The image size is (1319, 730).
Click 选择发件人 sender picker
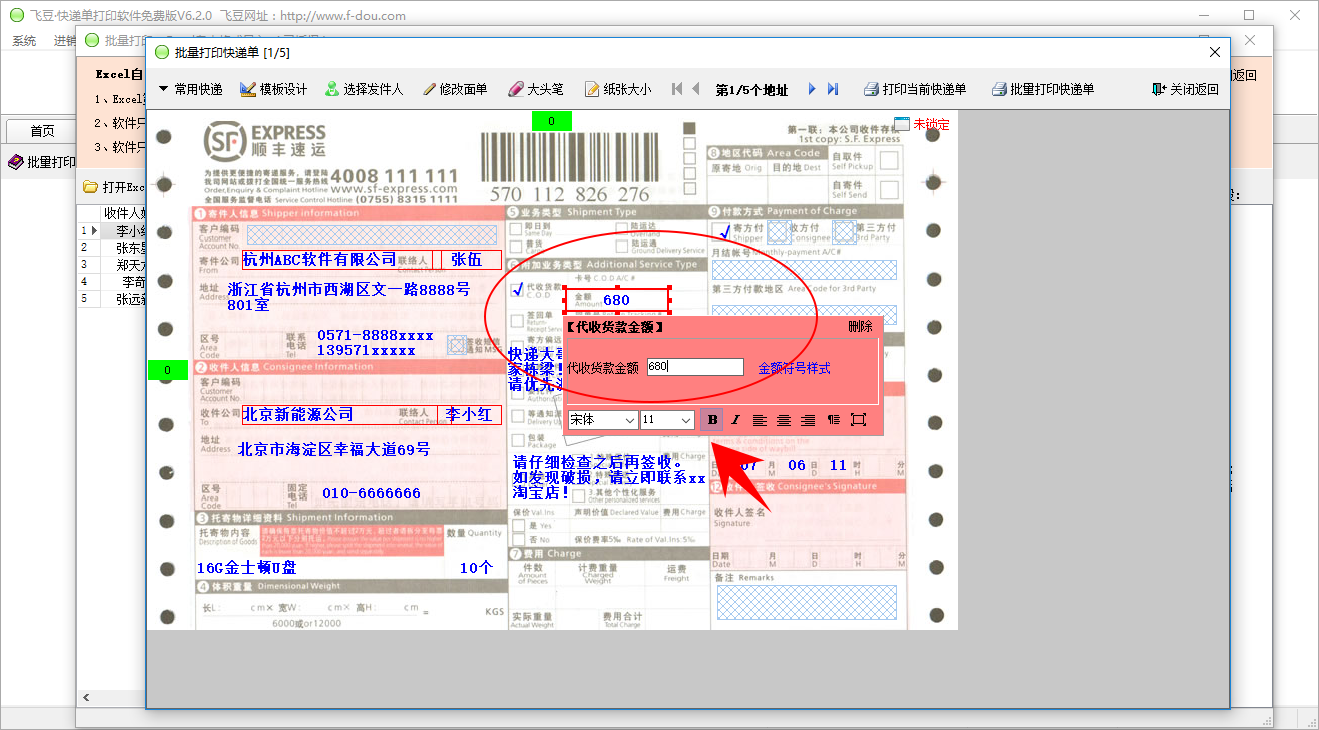[x=364, y=89]
